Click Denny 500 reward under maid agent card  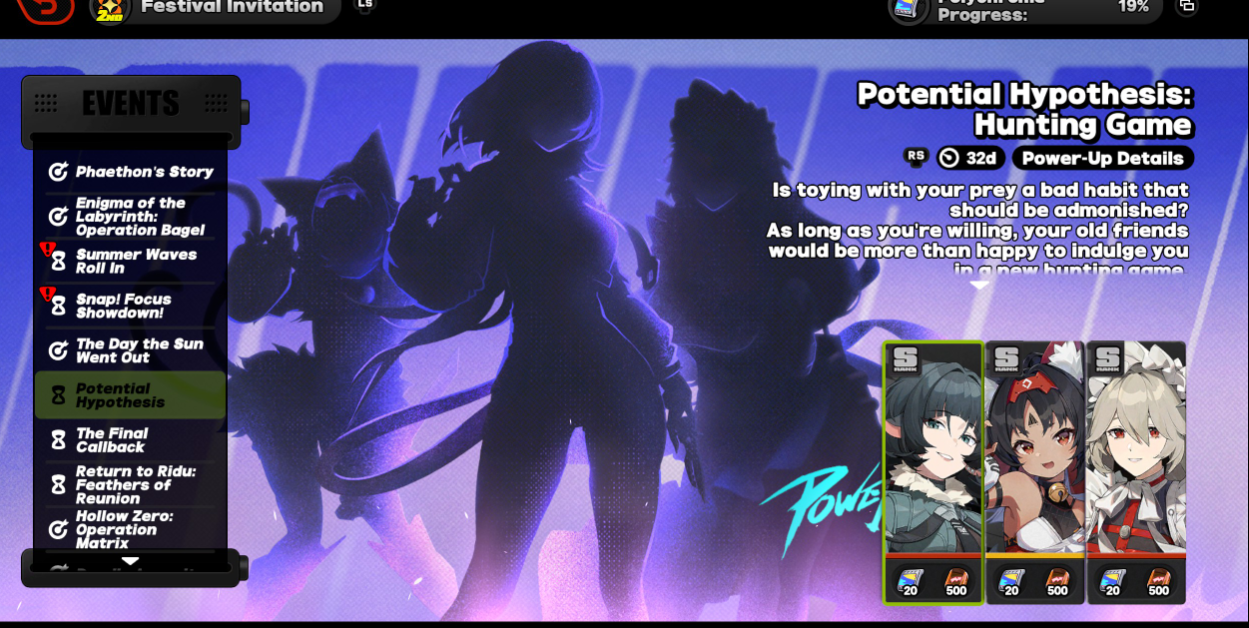click(x=1159, y=582)
